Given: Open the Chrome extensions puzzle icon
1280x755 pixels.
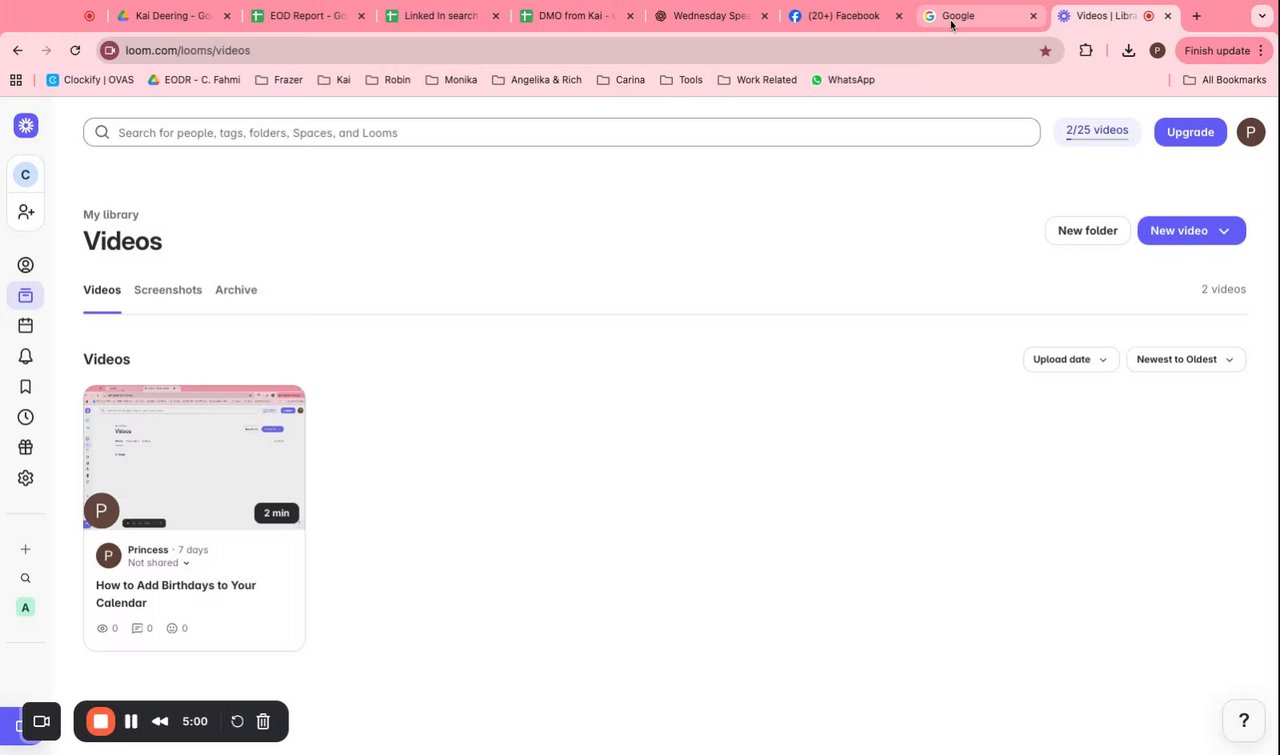Looking at the screenshot, I should click(x=1086, y=50).
